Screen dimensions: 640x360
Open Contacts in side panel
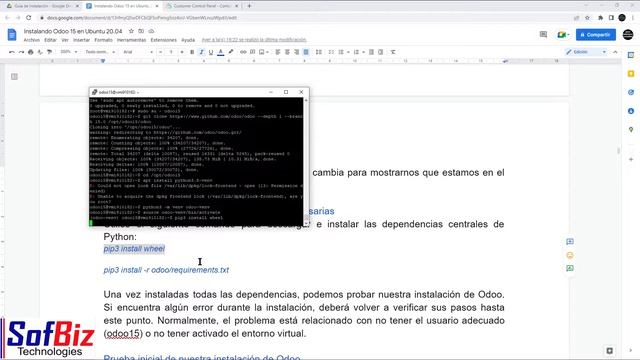pyautogui.click(x=631, y=111)
